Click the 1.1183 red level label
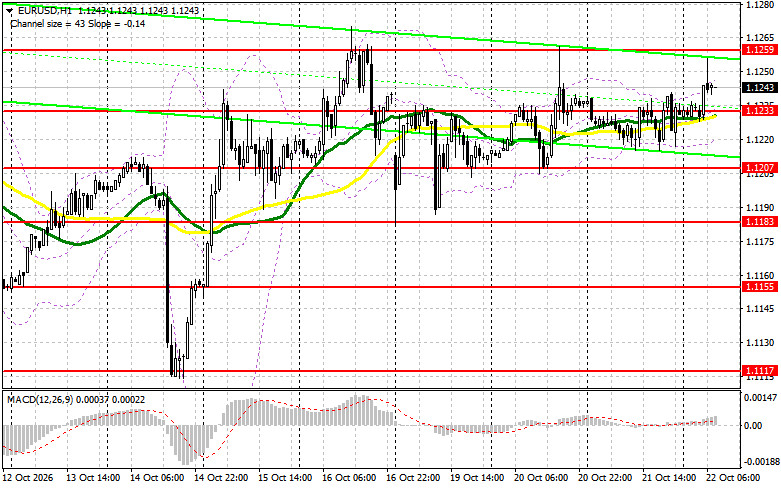This screenshot has height=489, width=781. coord(760,222)
